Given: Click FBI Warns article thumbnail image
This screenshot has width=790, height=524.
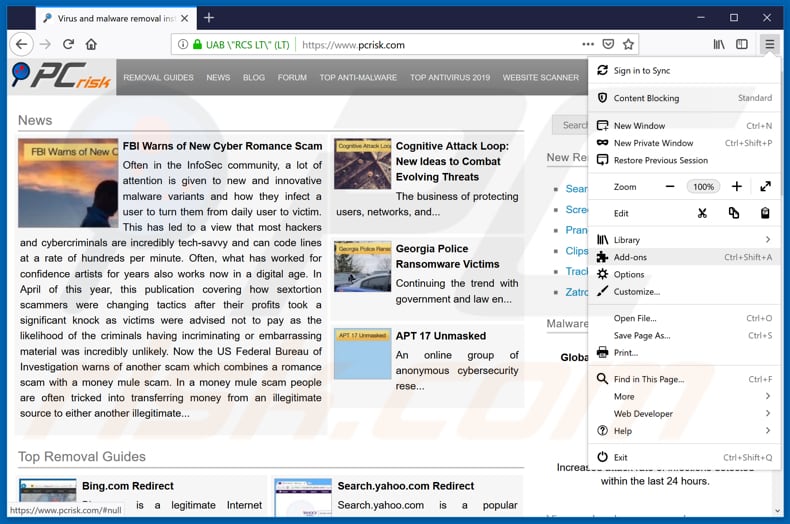Looking at the screenshot, I should [x=68, y=183].
